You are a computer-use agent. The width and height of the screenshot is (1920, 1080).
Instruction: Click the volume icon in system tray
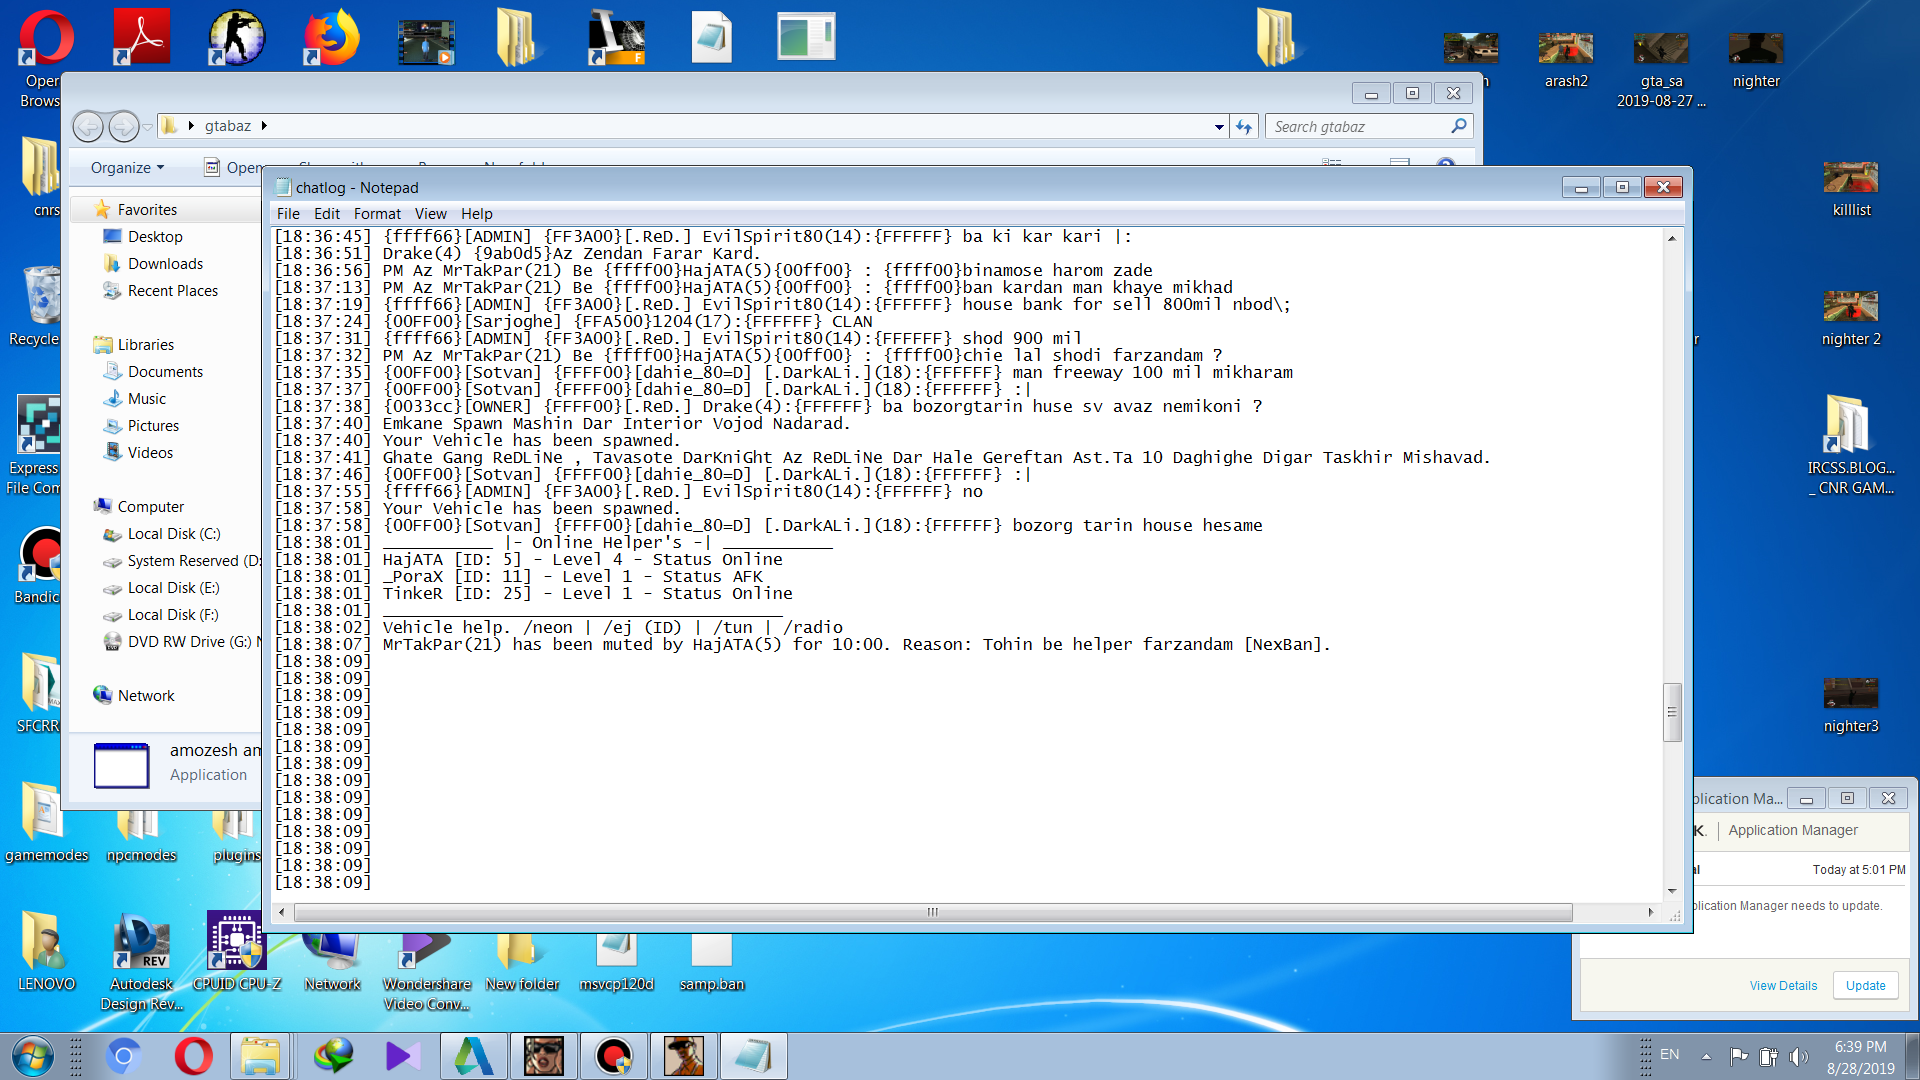coord(1799,1056)
